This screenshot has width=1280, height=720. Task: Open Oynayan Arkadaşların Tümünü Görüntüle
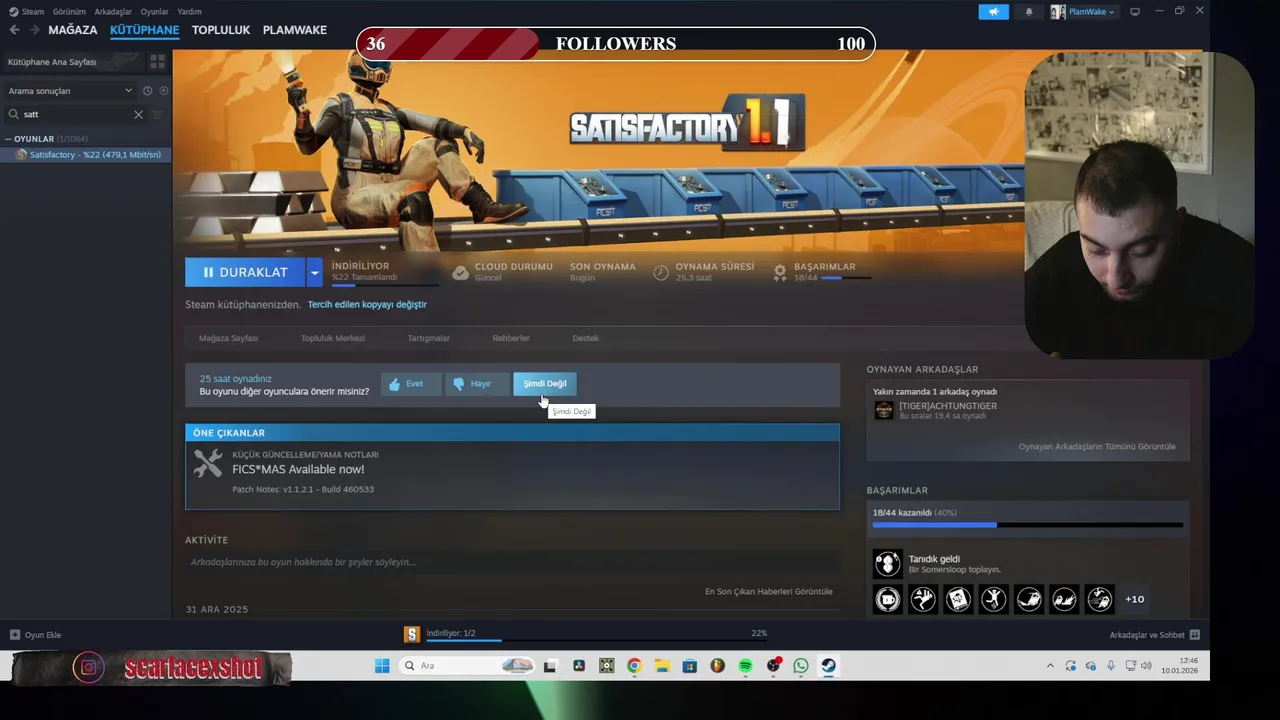click(x=1097, y=446)
